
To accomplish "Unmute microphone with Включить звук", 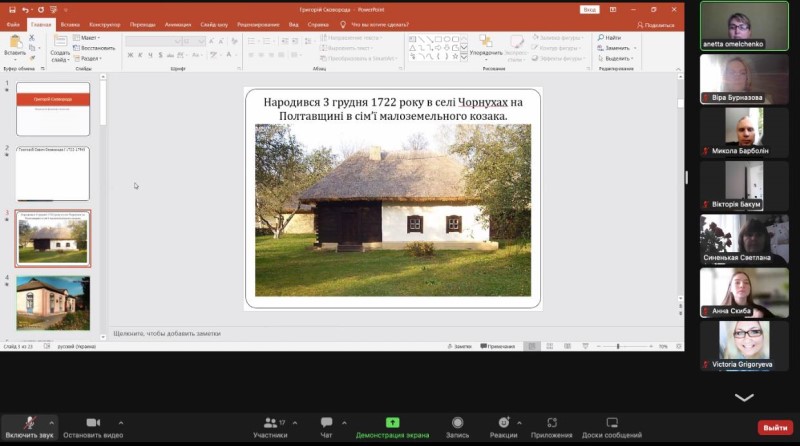I will tap(29, 428).
